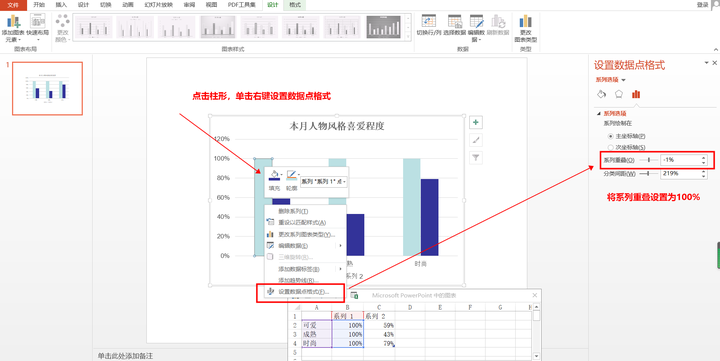Switch to the PDF工具集 tab
720x361 pixels.
[x=242, y=5]
